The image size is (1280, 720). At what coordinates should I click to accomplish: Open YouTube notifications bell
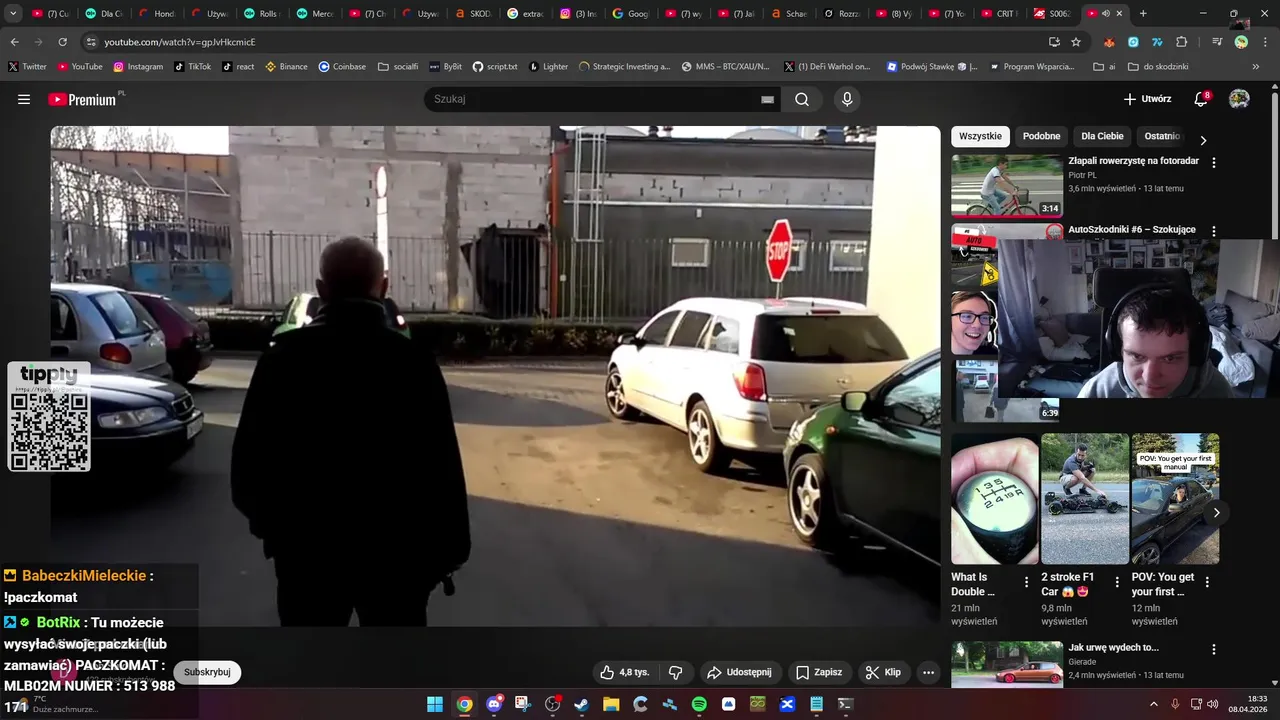(x=1201, y=99)
